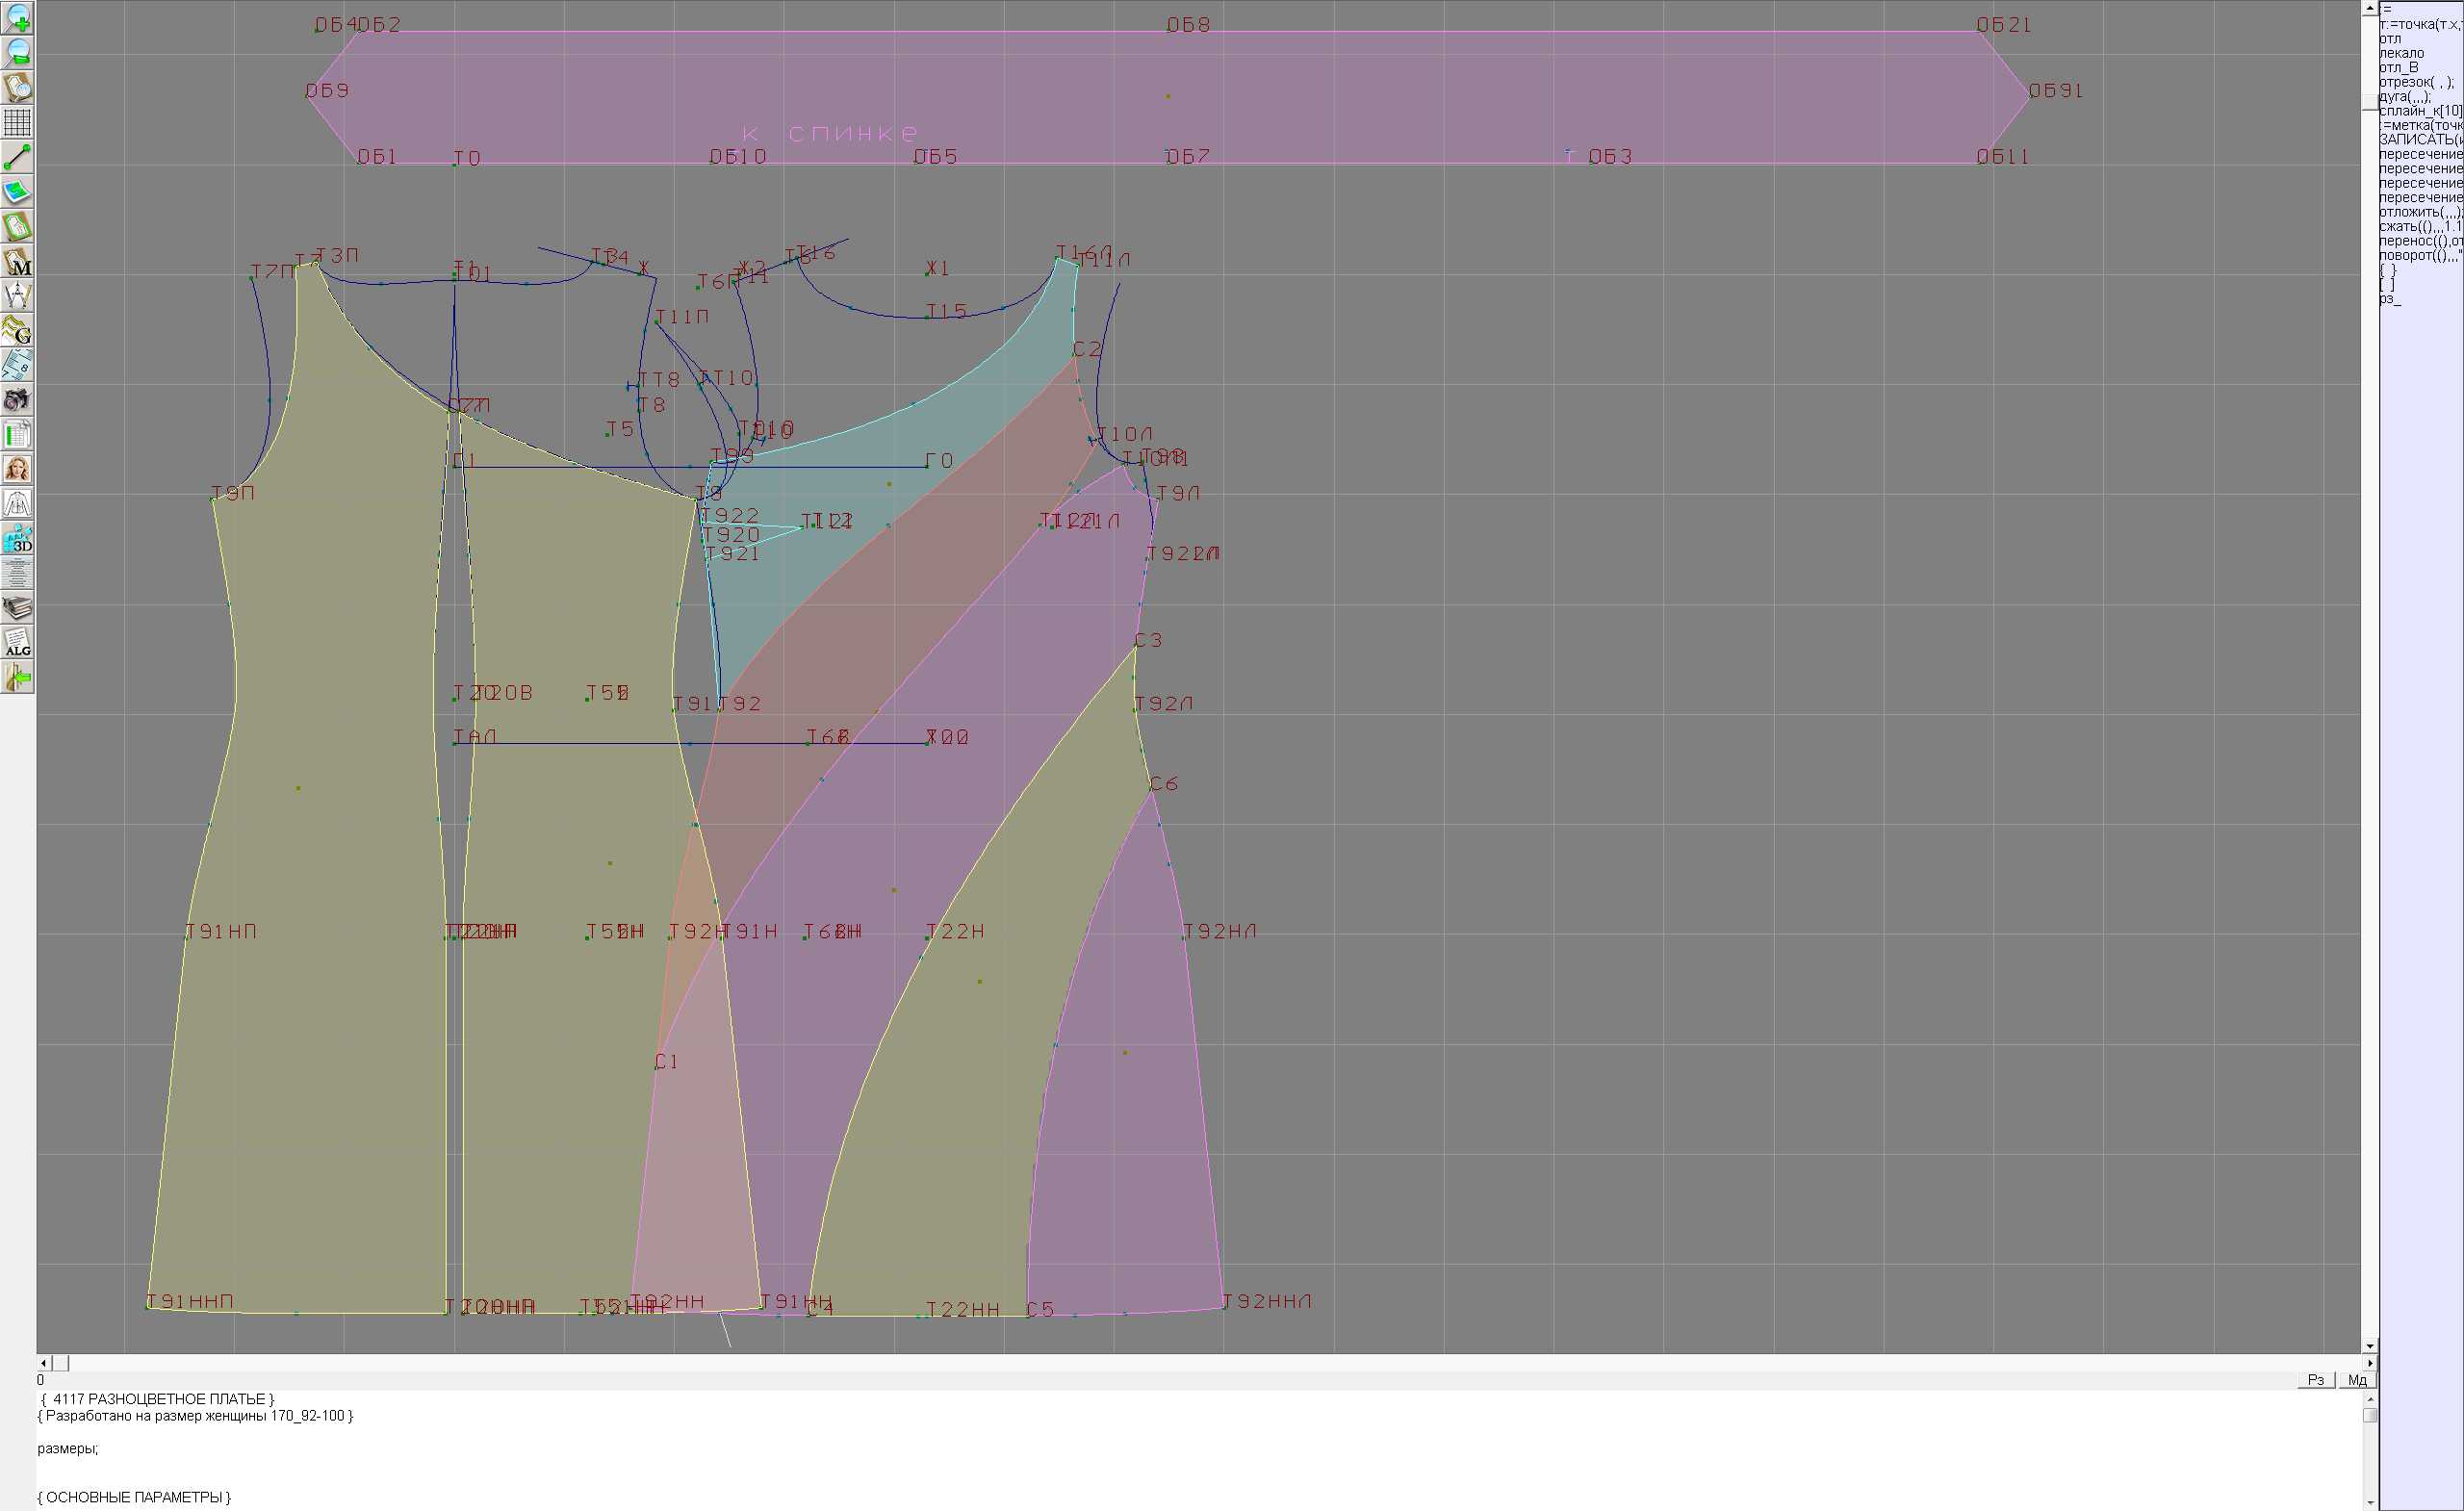Click the zoom in magnifier icon
Image resolution: width=2464 pixels, height=1511 pixels.
point(17,18)
